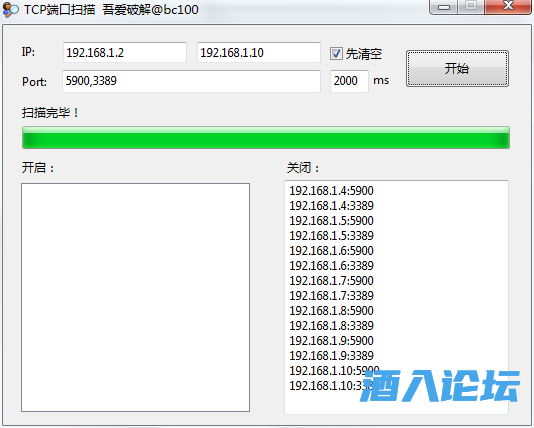This screenshot has width=534, height=428.
Task: Click the green scan progress bar
Action: pyautogui.click(x=266, y=138)
